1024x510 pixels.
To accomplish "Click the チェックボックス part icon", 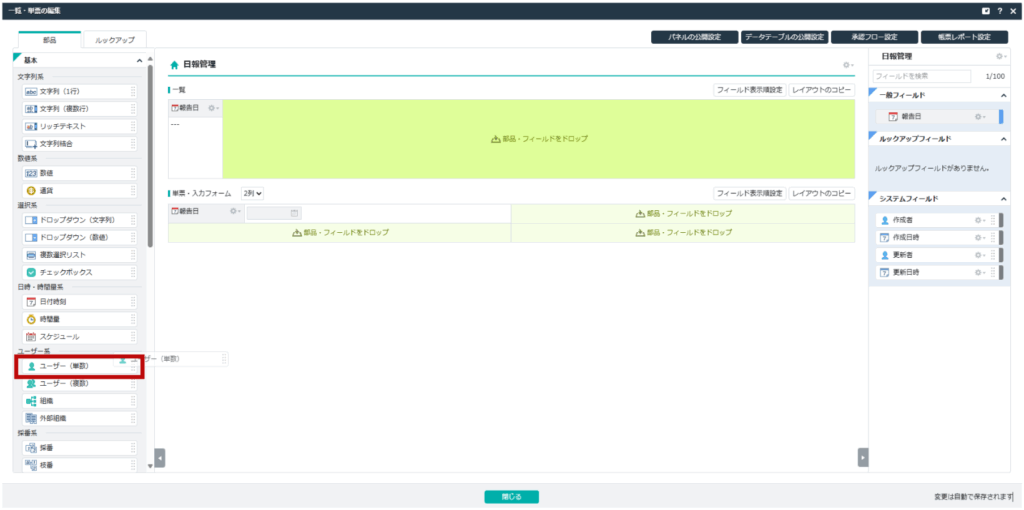I will [31, 272].
